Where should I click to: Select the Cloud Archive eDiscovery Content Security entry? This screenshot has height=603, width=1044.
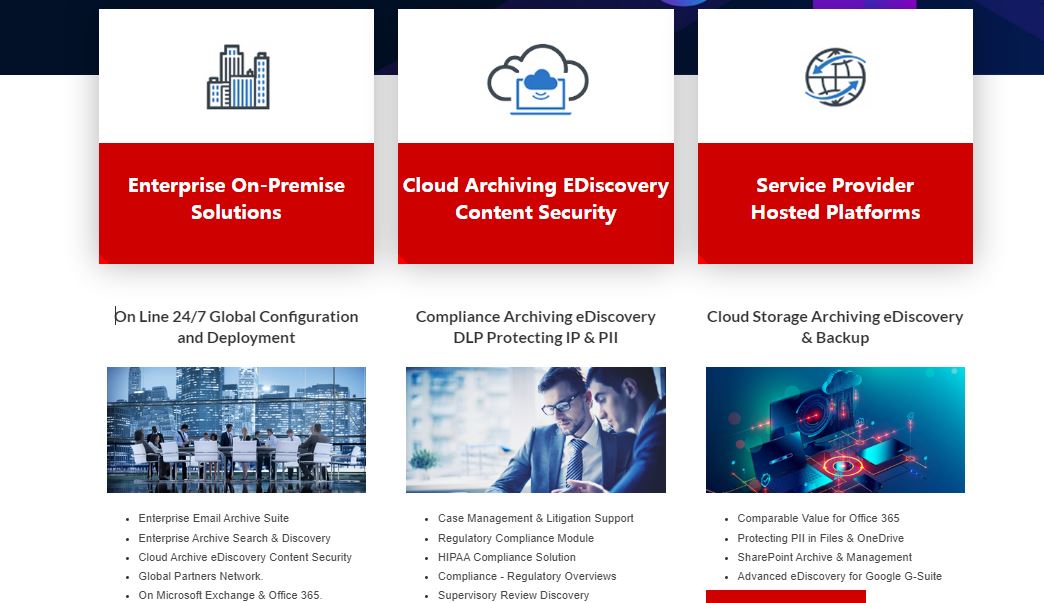pyautogui.click(x=244, y=557)
